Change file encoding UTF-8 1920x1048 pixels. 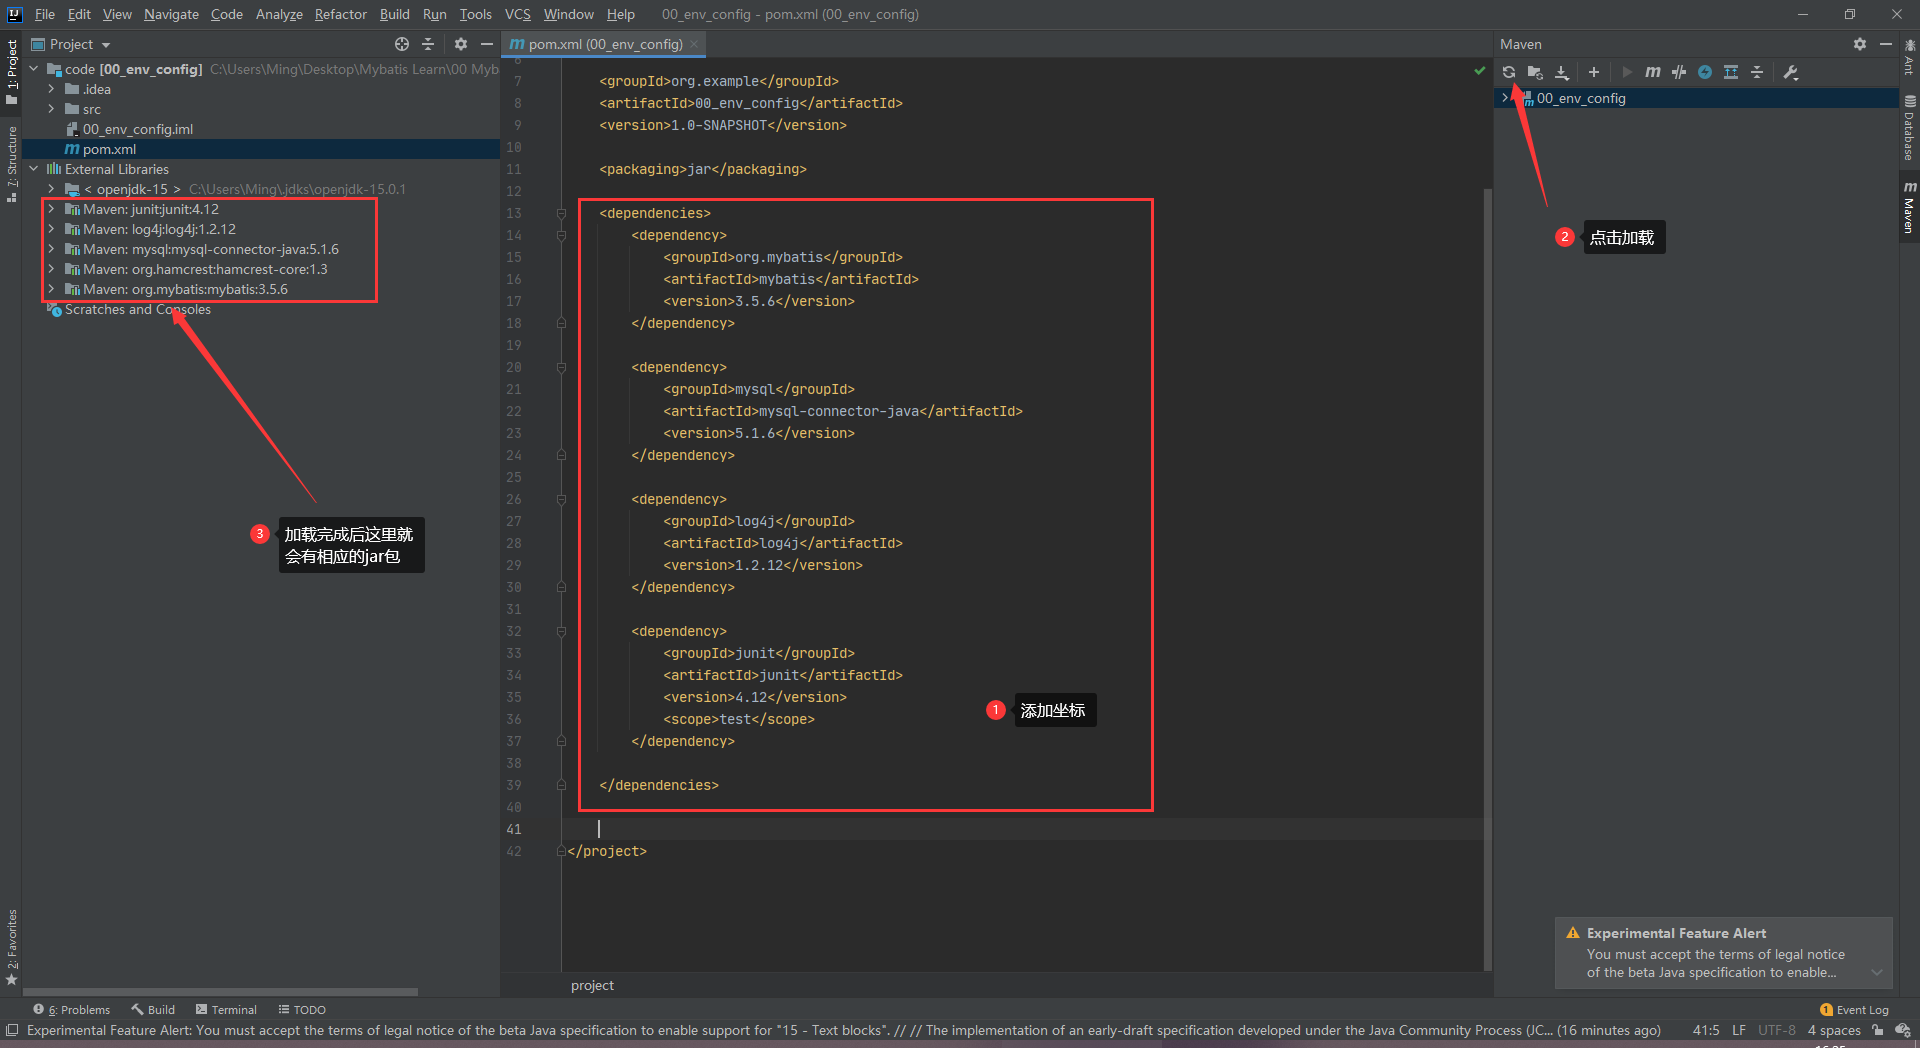[x=1777, y=1030]
